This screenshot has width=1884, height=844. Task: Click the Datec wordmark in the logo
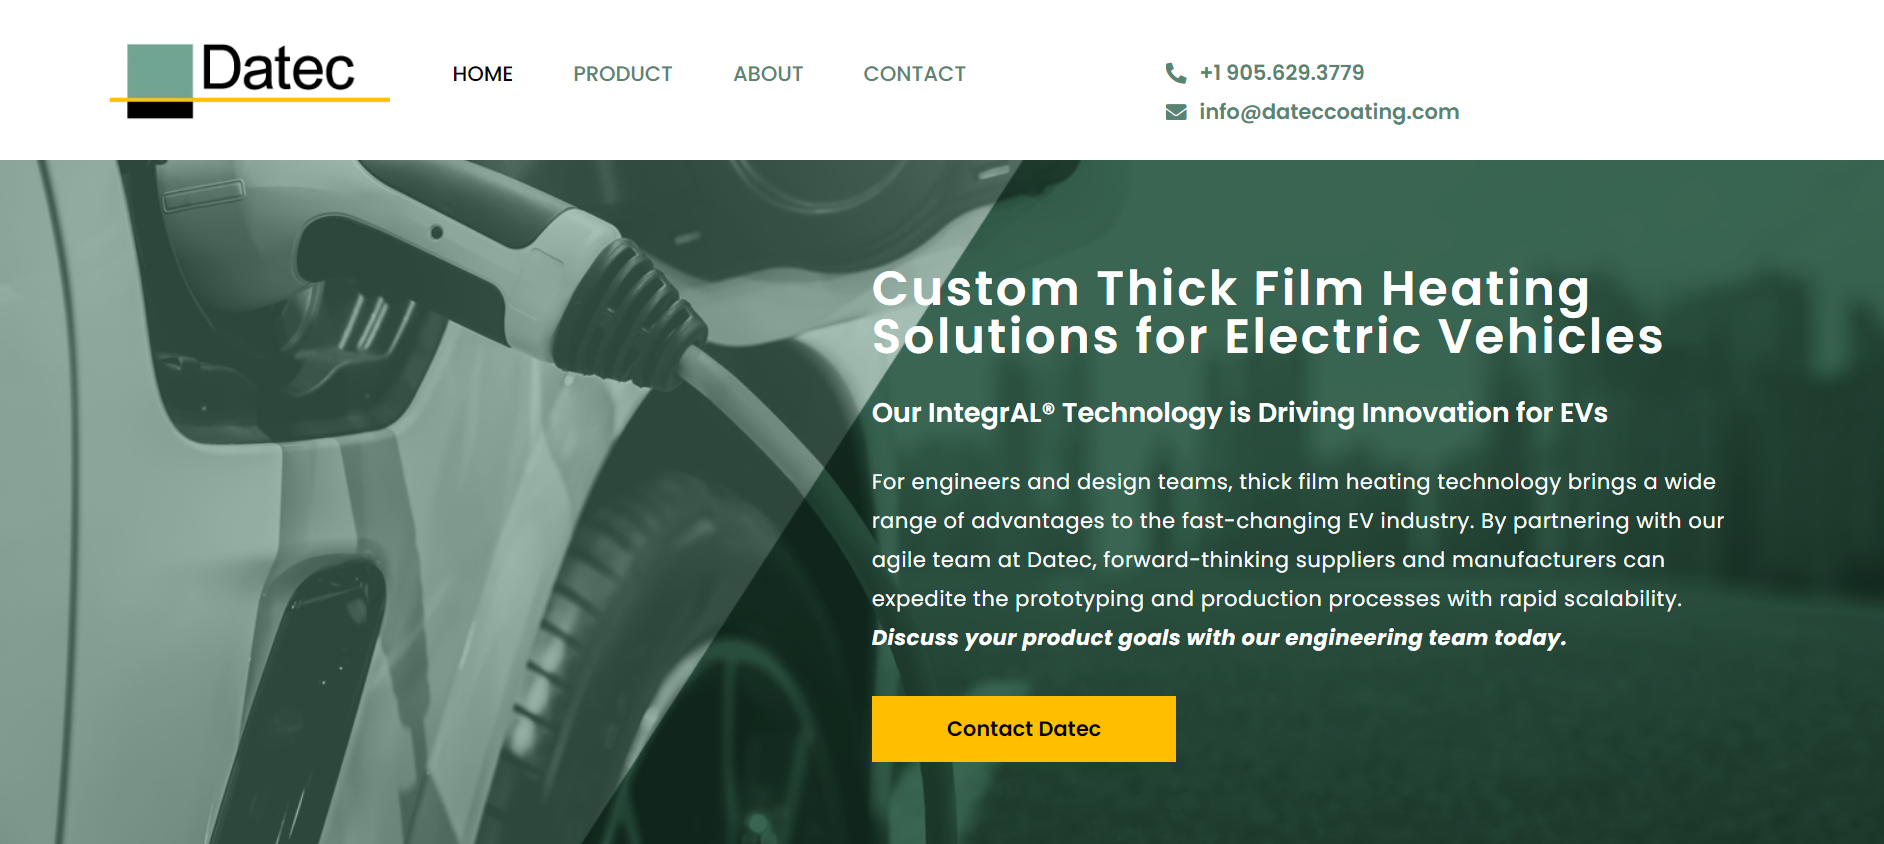coord(278,68)
